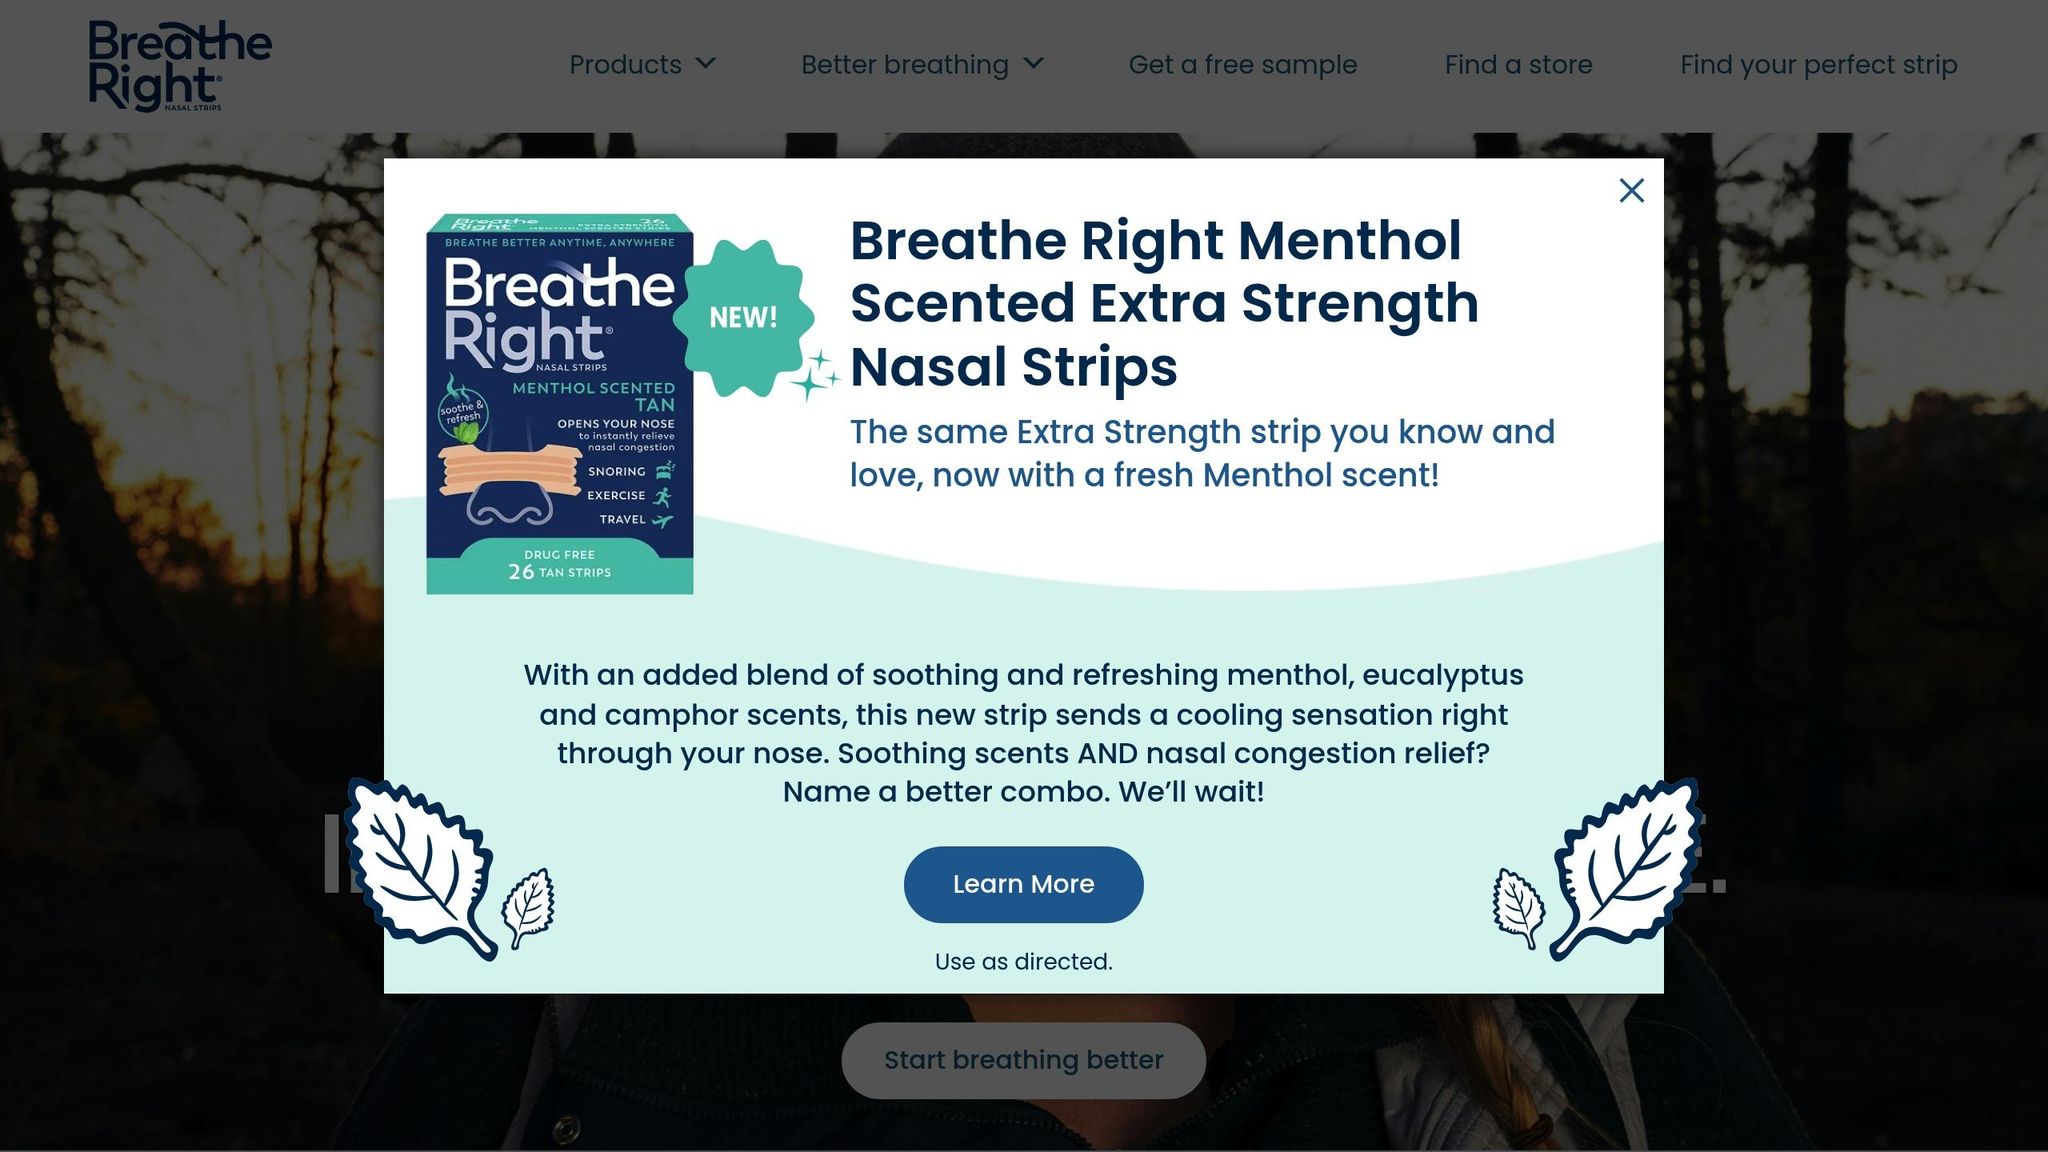2048x1152 pixels.
Task: Click the small left mint leaf
Action: (528, 907)
